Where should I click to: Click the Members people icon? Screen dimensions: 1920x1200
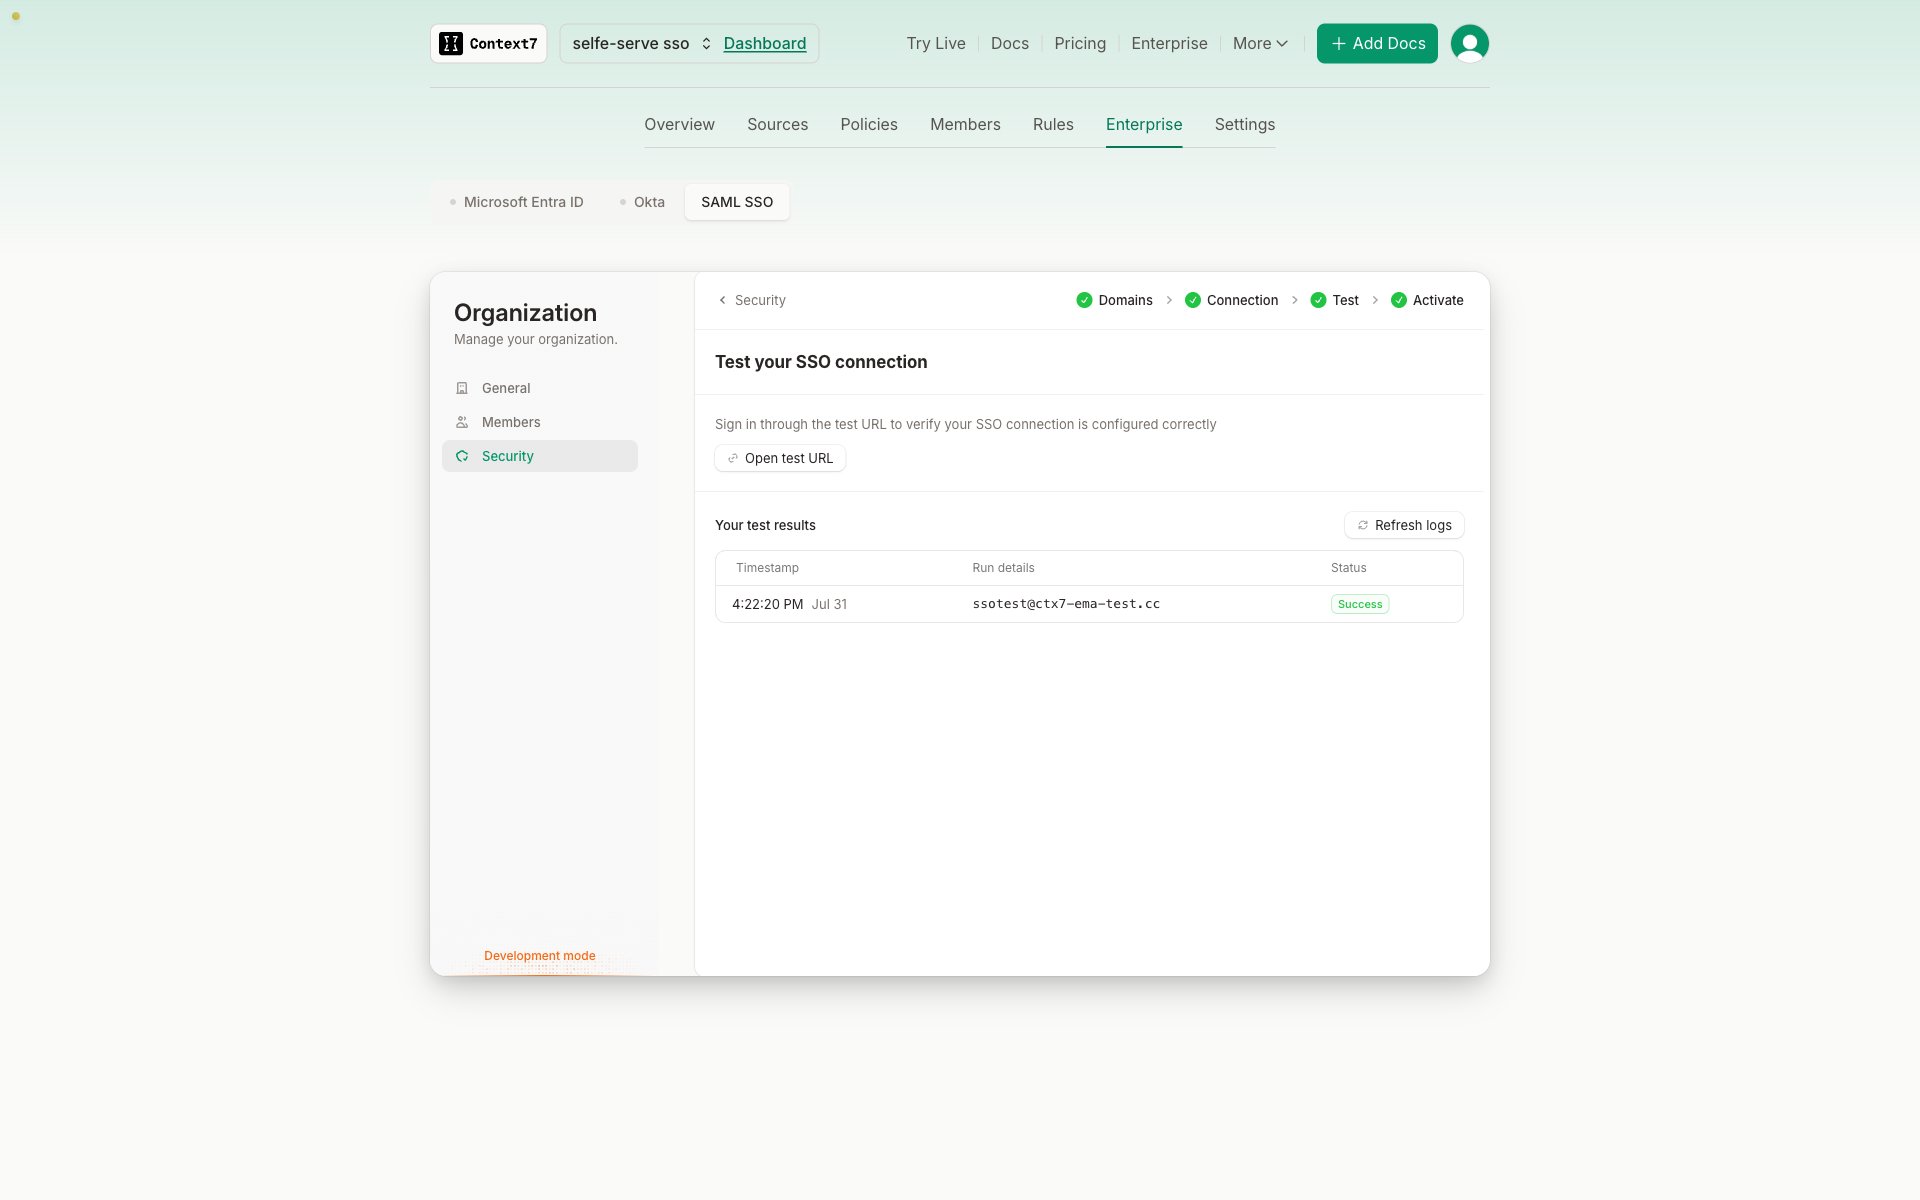[x=462, y=422]
